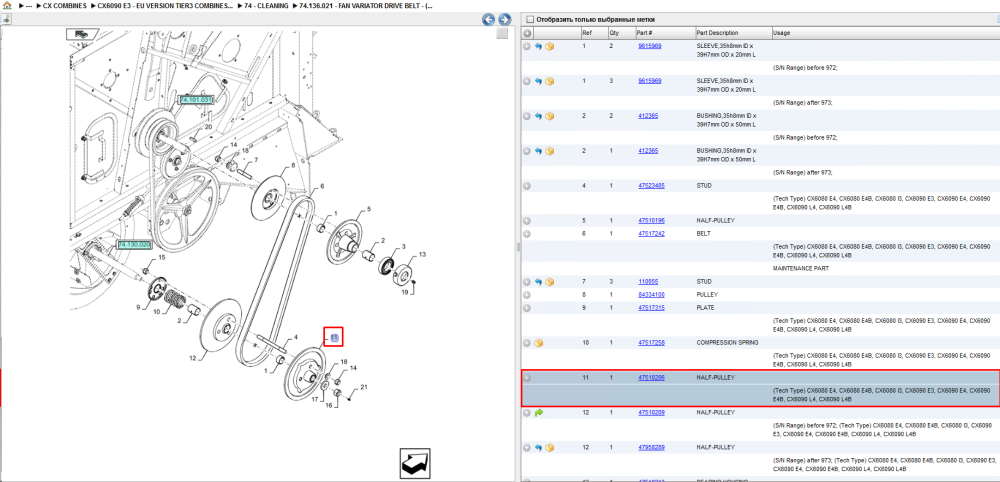This screenshot has width=1000, height=482.
Task: Click the vehicle orientation icon on the diagram
Action: [x=80, y=33]
